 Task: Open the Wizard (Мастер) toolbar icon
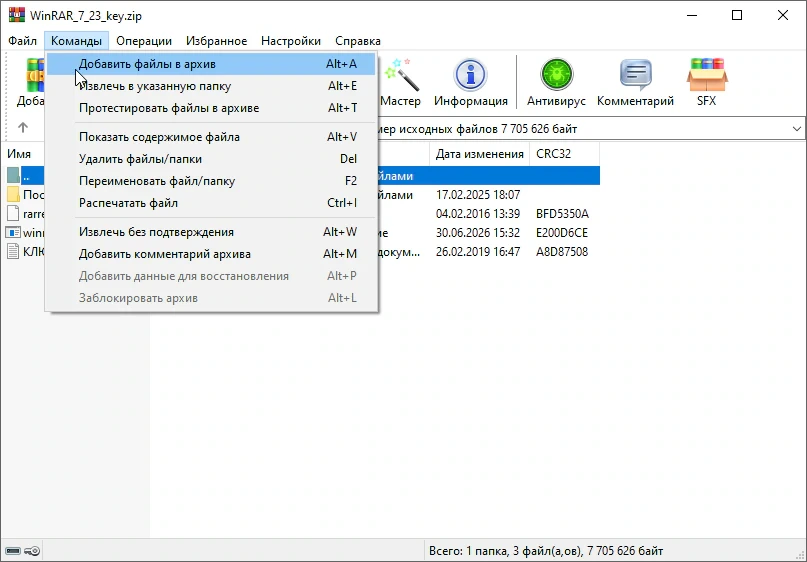click(x=400, y=81)
